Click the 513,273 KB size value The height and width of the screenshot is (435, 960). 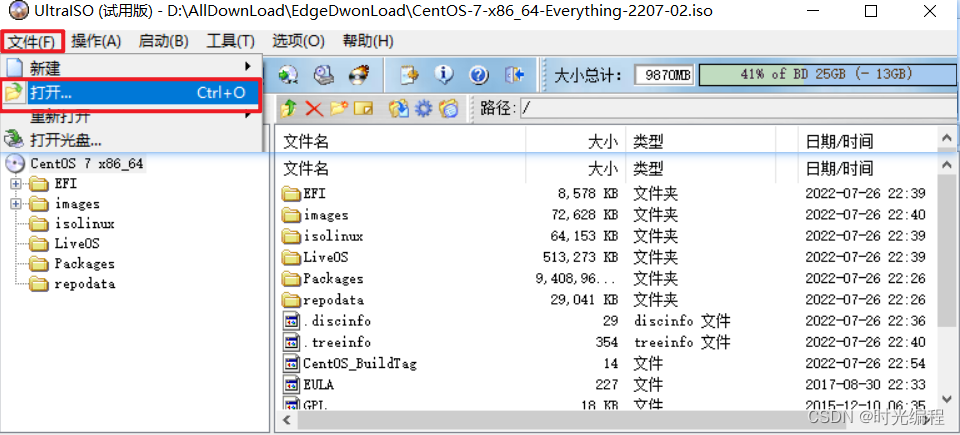(580, 257)
